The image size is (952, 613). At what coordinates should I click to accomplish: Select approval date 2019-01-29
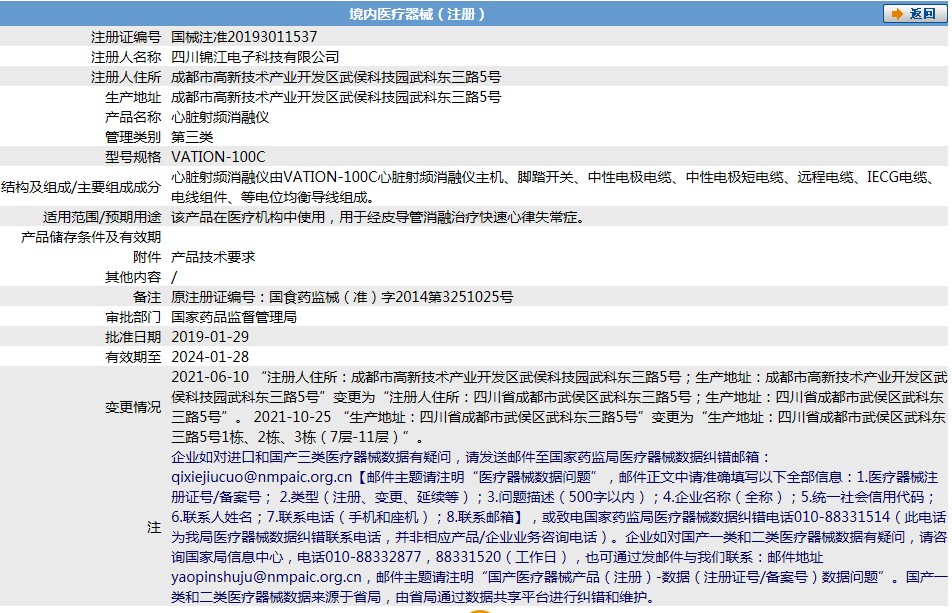pyautogui.click(x=210, y=337)
